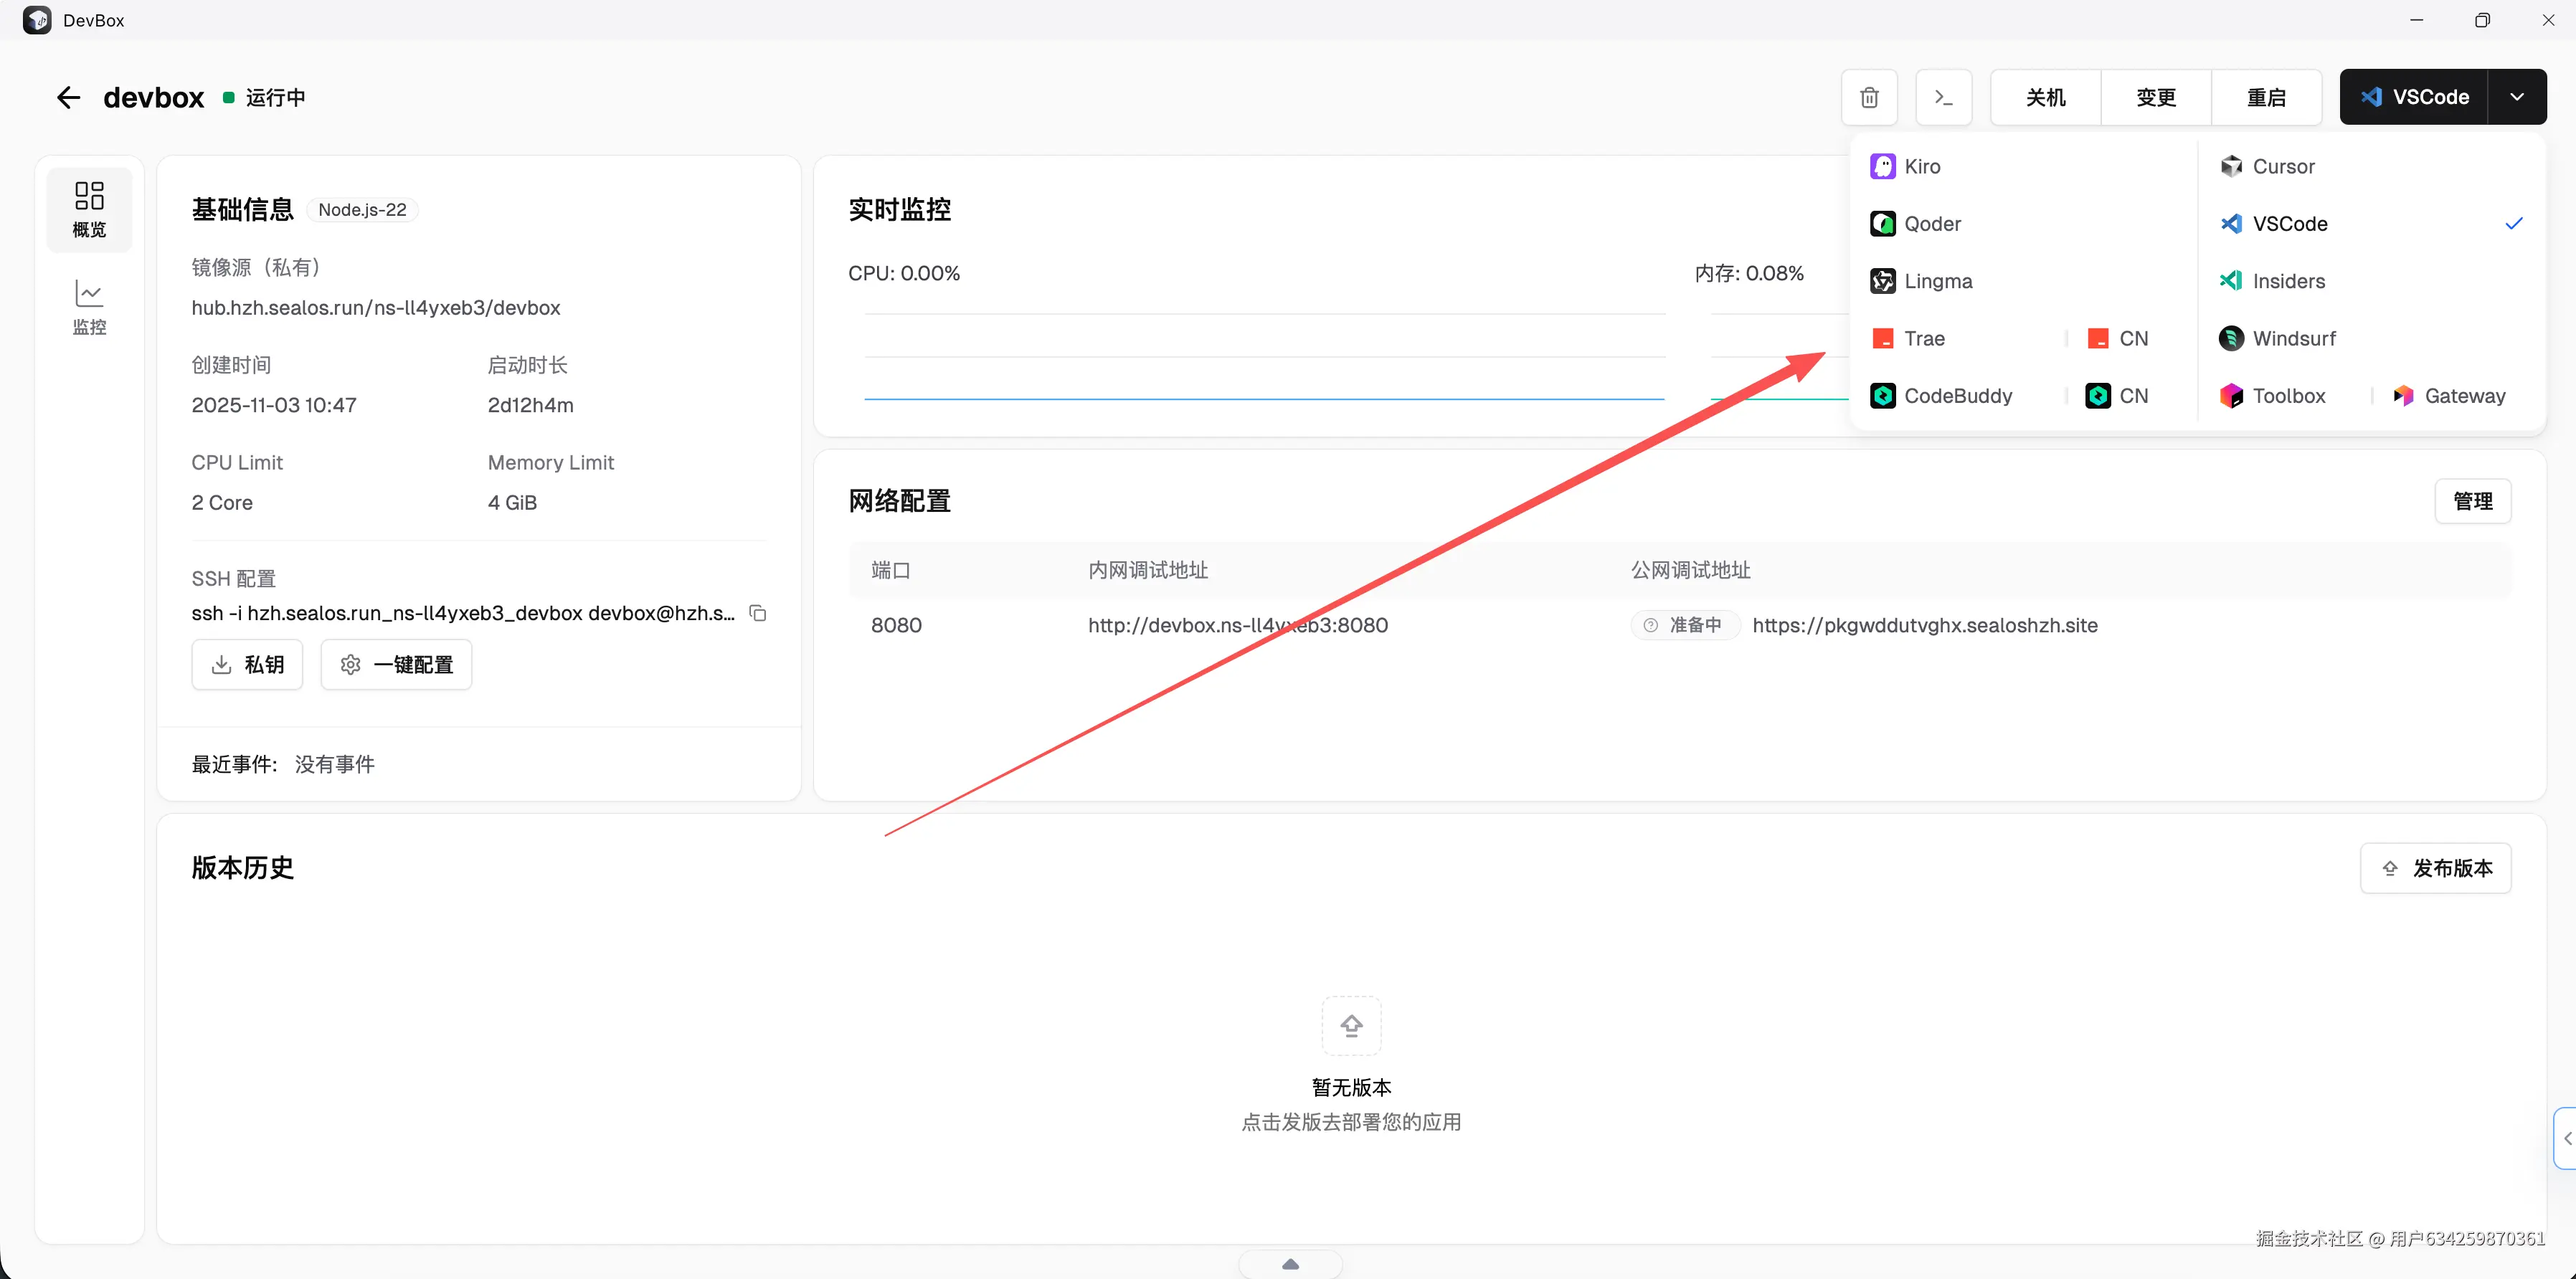Copy the SSH command

pyautogui.click(x=758, y=613)
